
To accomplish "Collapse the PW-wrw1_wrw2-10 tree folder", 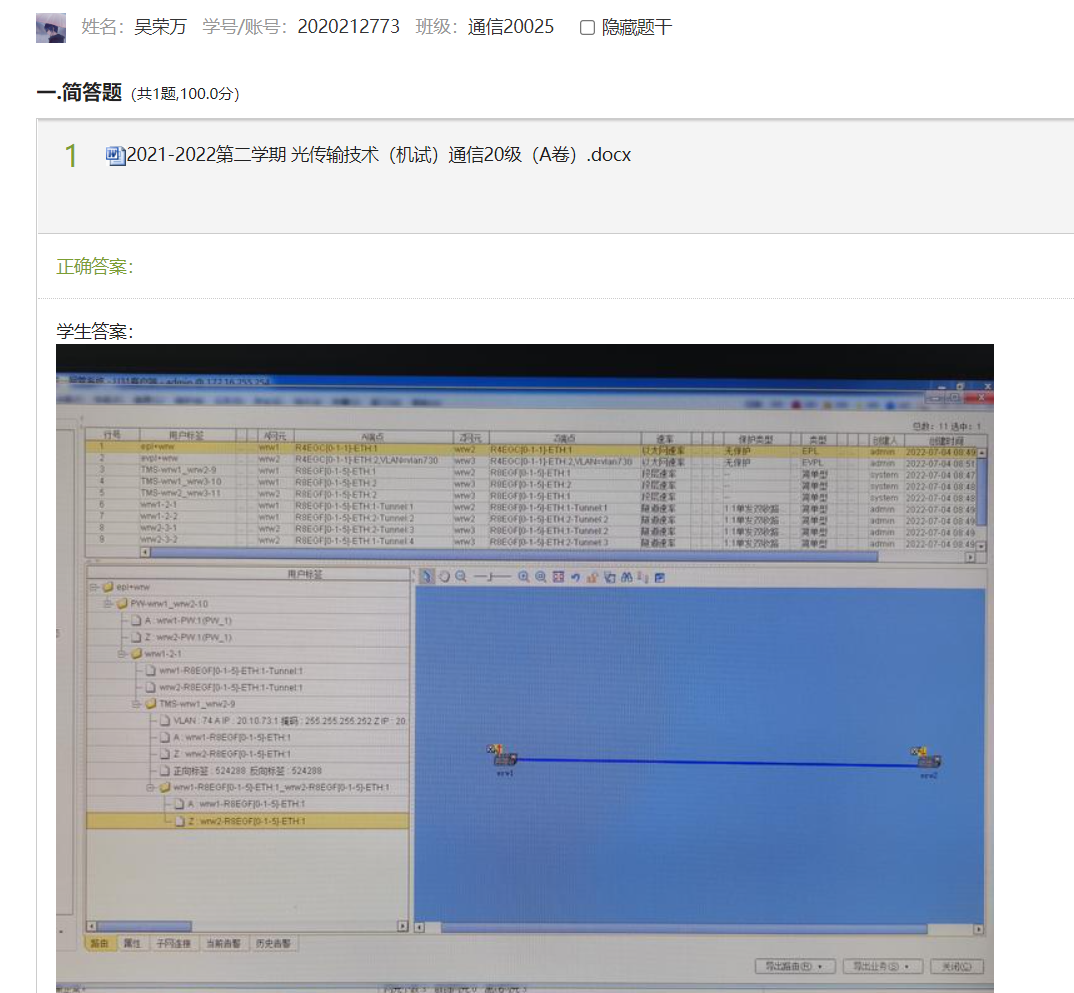I will coord(109,604).
